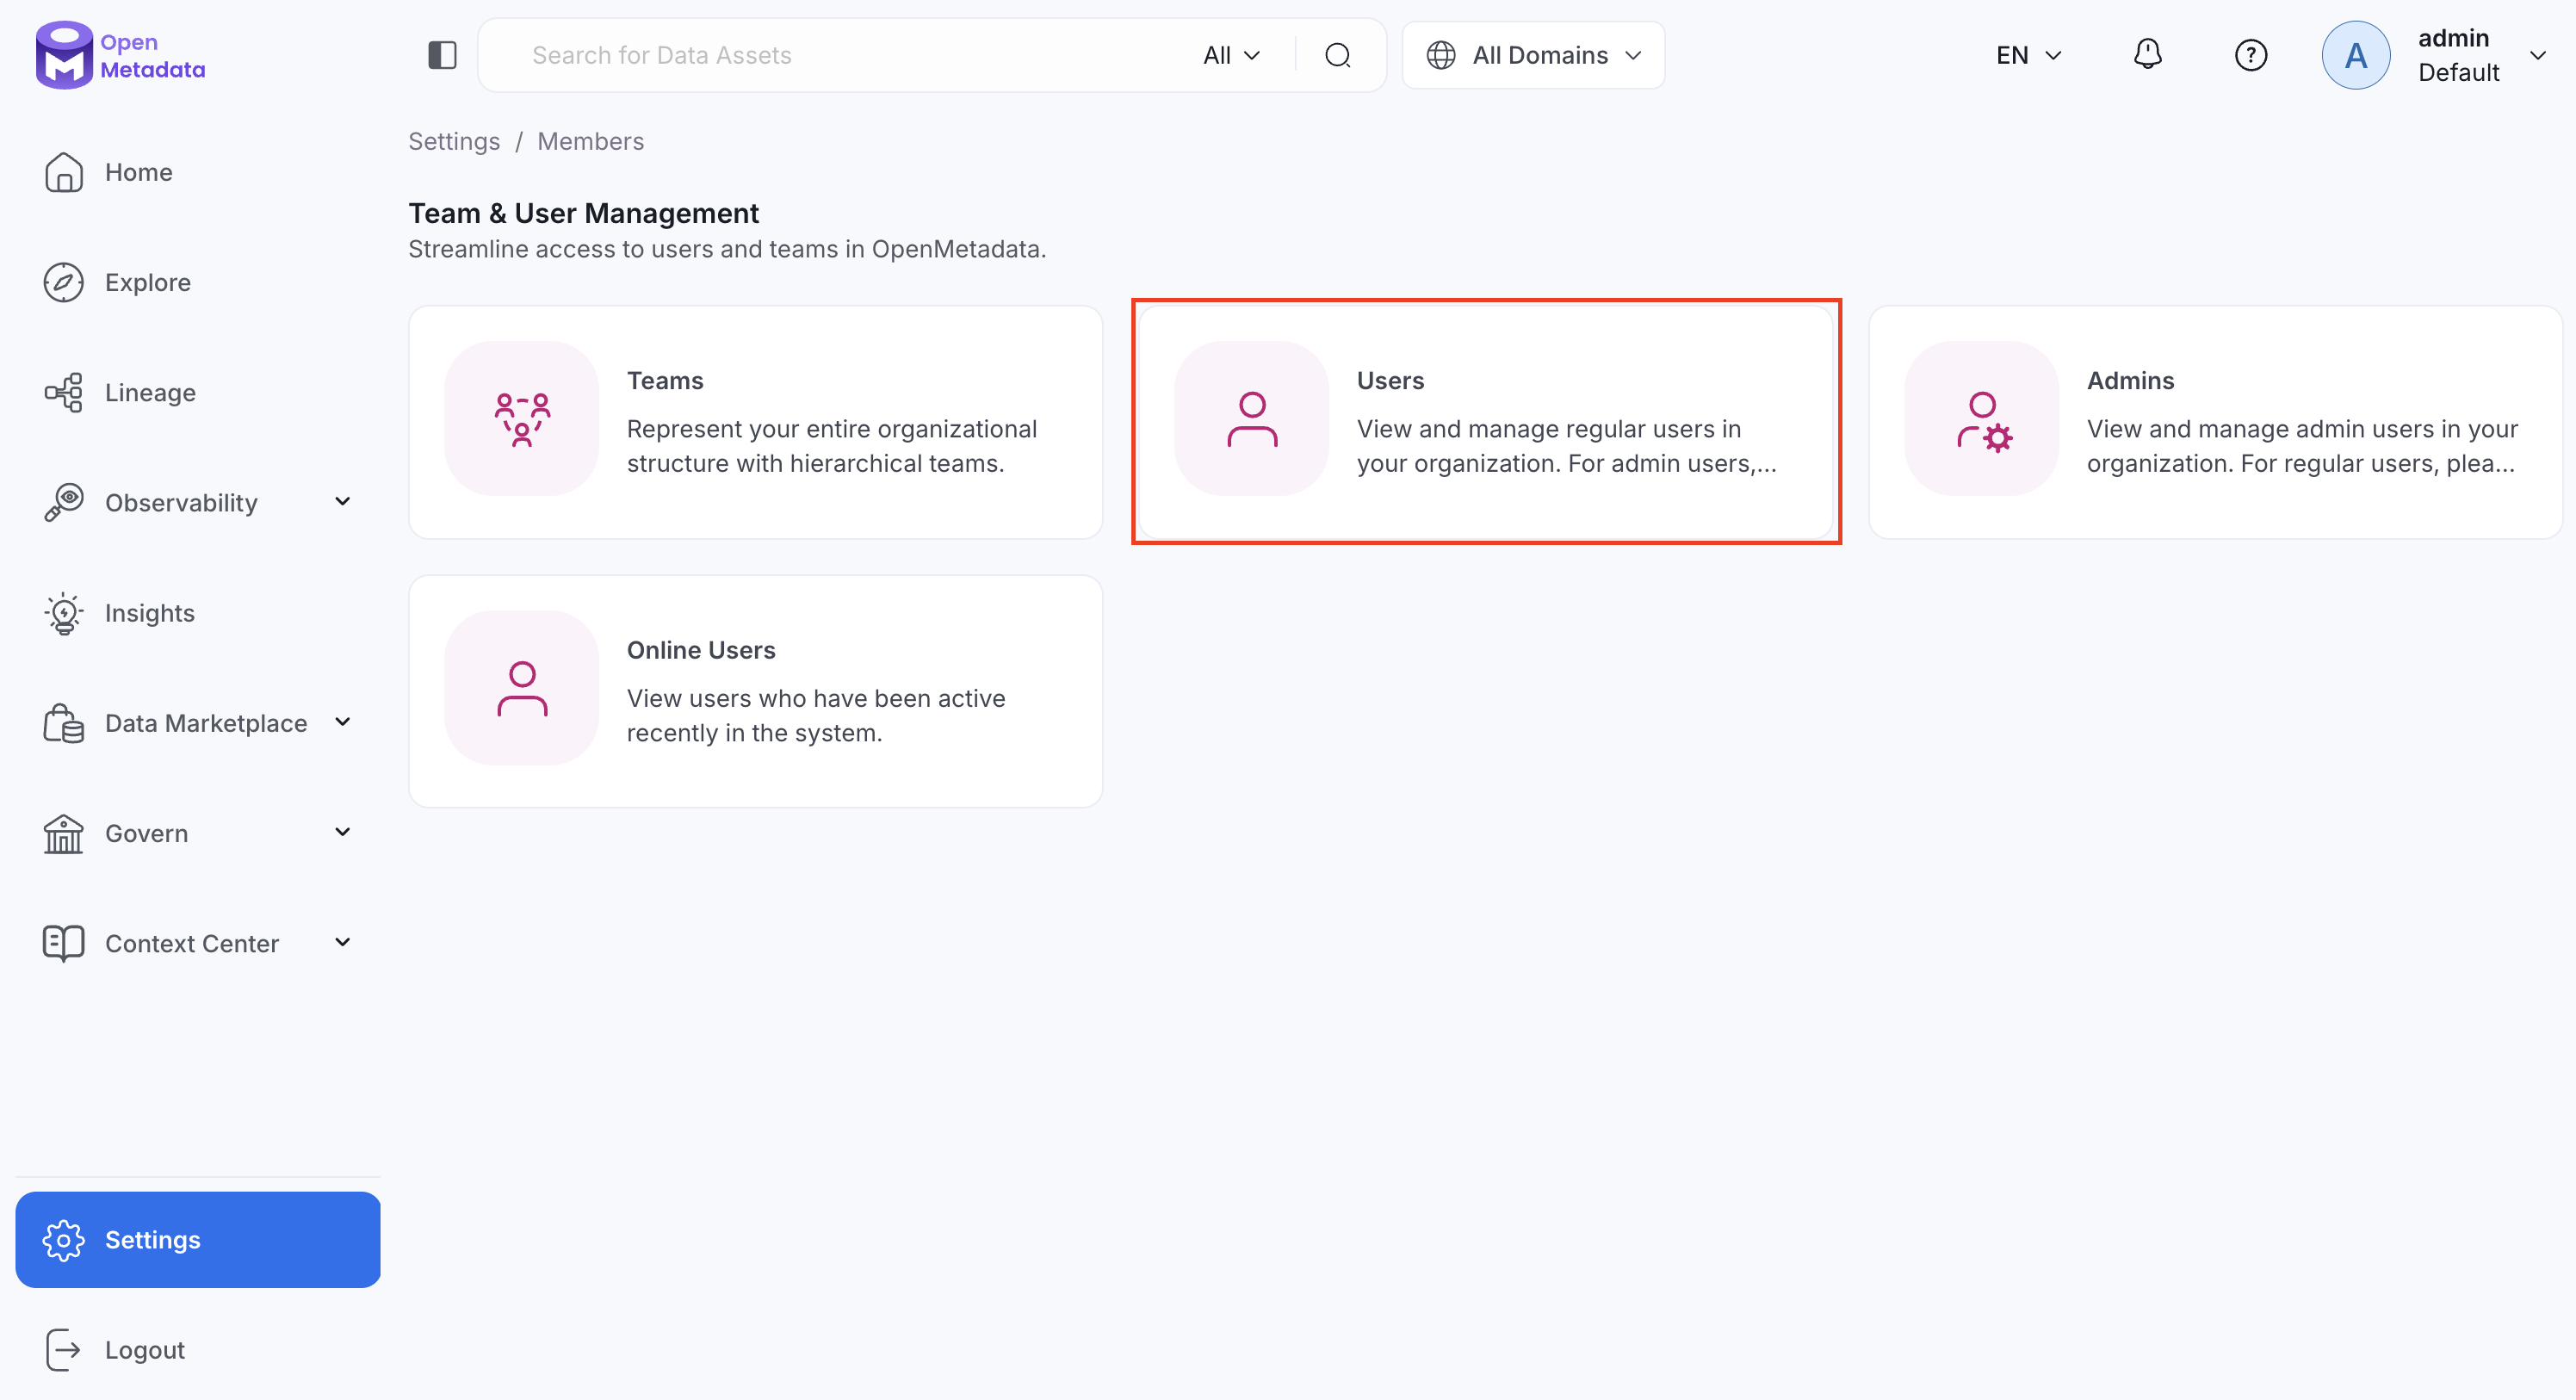Open the Admins card title
The image size is (2576, 1400).
pyautogui.click(x=2130, y=381)
